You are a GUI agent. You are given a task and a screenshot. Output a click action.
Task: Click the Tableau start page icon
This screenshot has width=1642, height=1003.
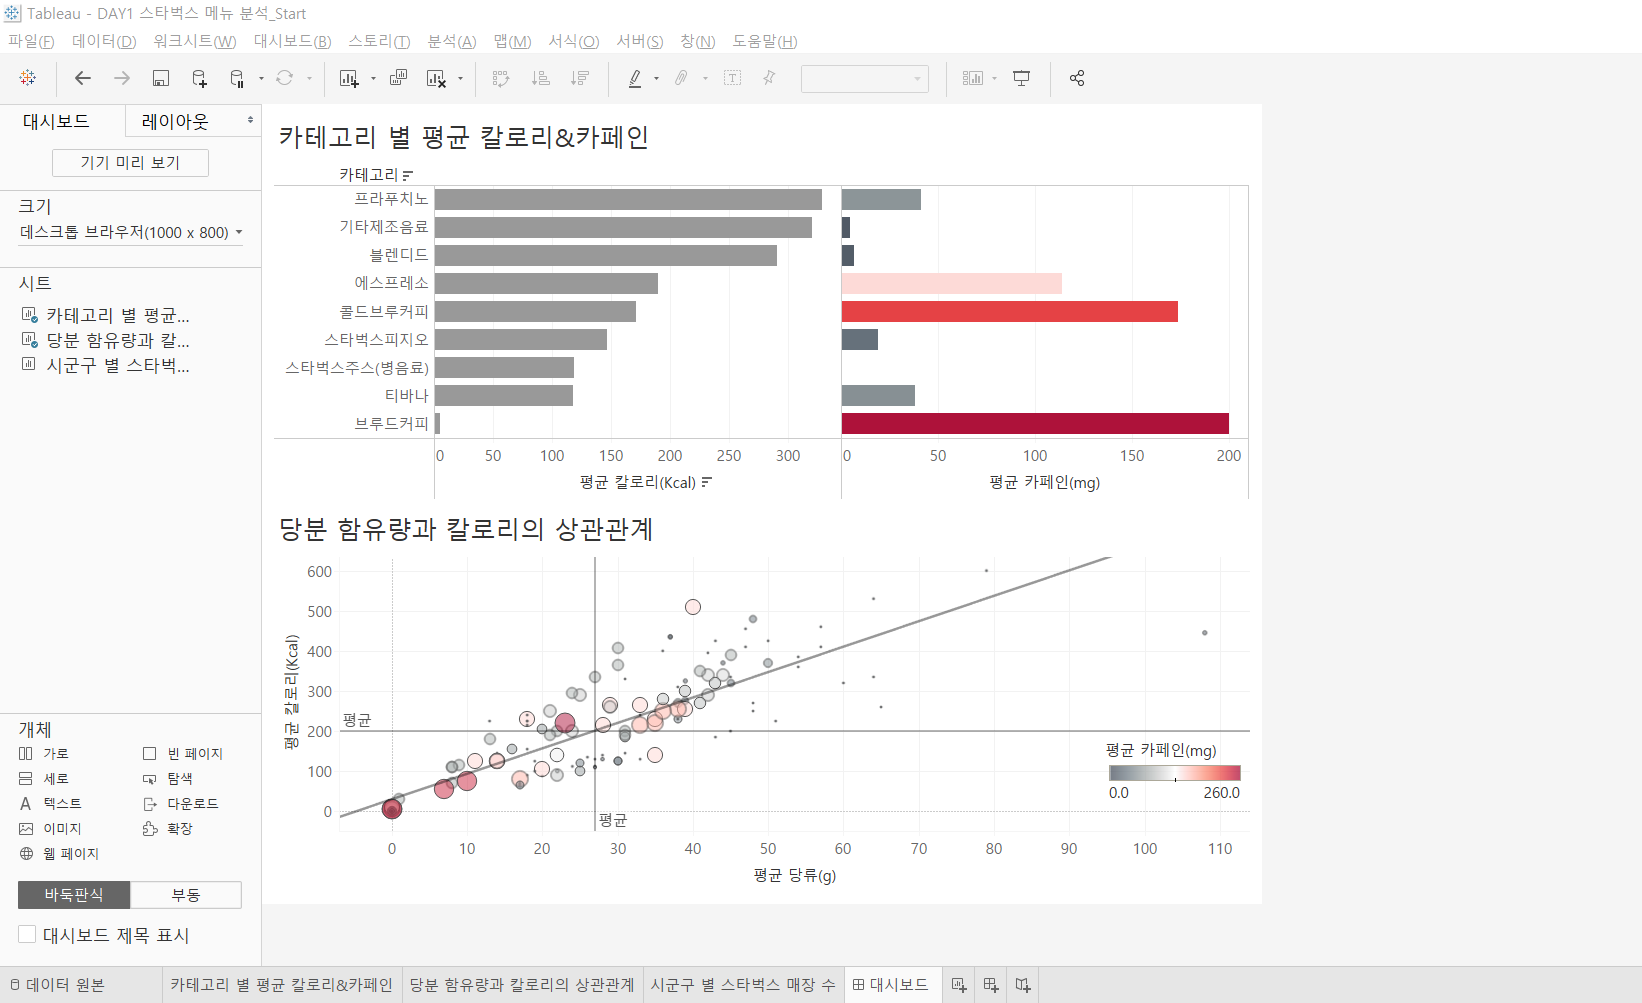point(28,78)
